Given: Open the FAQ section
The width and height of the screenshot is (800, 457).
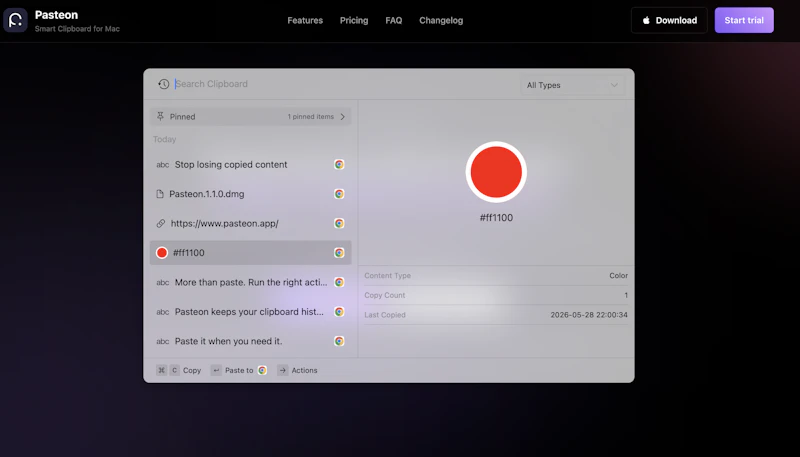Looking at the screenshot, I should tap(394, 20).
